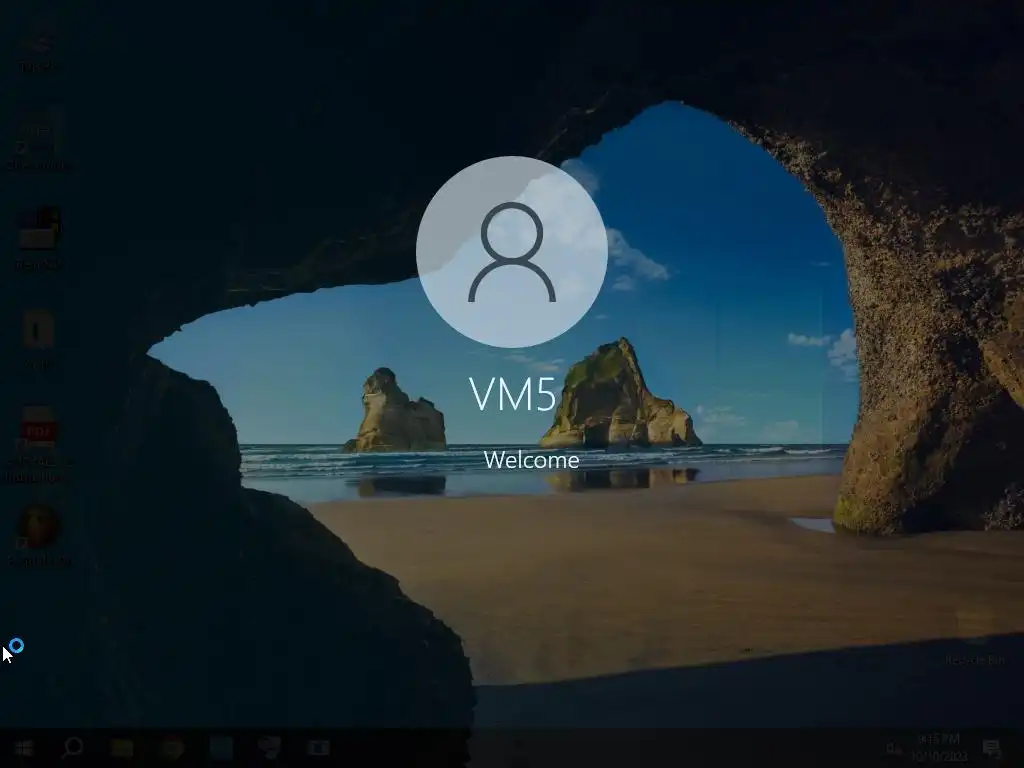1024x768 pixels.
Task: Open the dimmed Windows Start button
Action: 24,748
